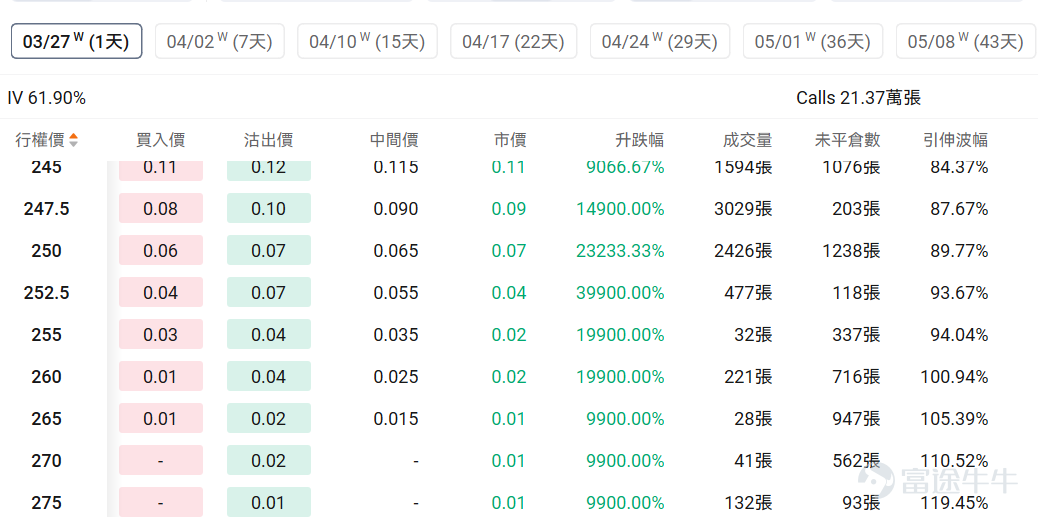Click the 沽出價 column header

click(268, 140)
